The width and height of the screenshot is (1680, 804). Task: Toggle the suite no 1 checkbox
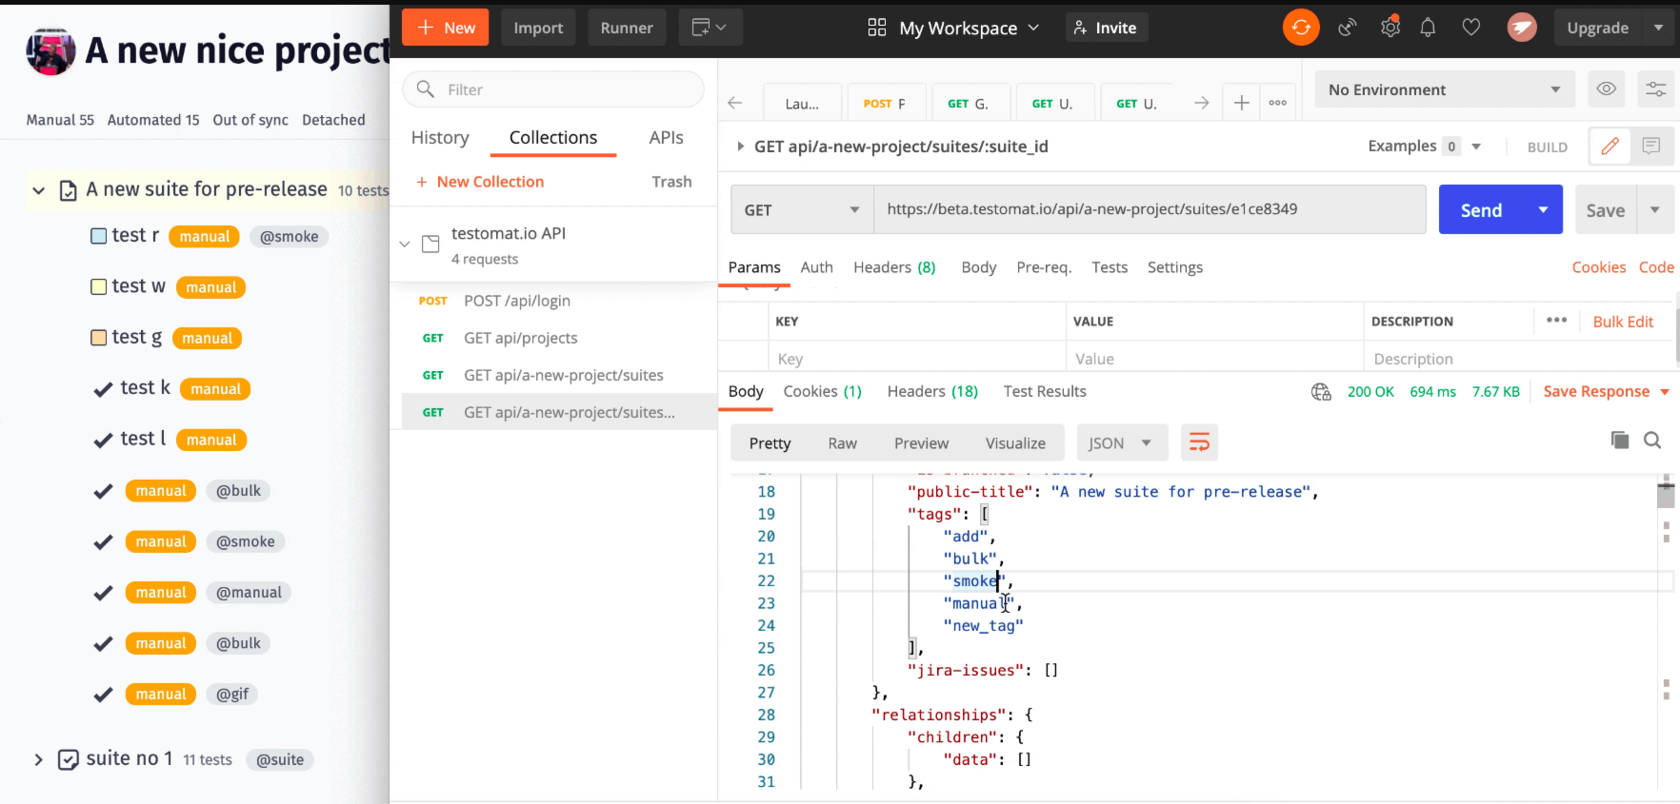68,760
